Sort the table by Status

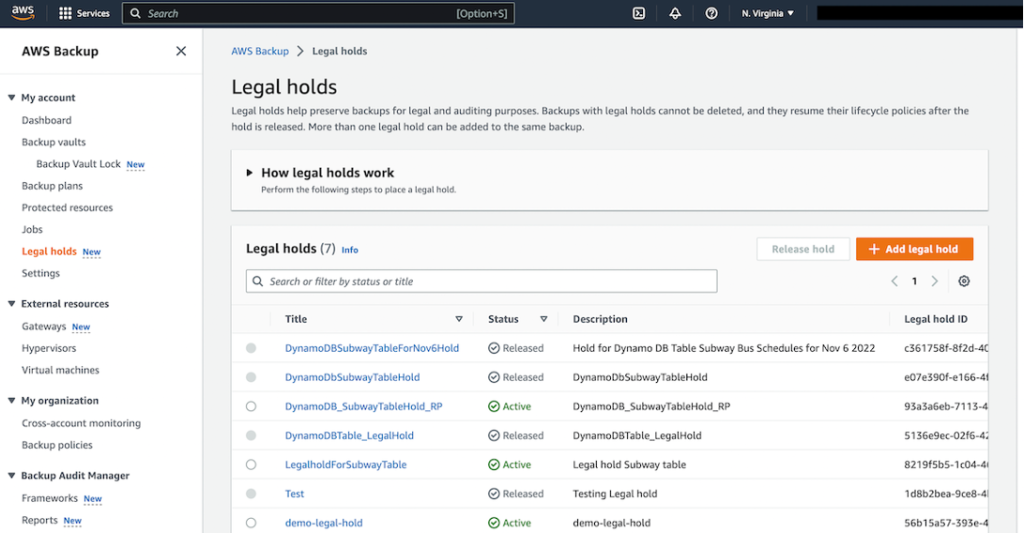tap(543, 319)
